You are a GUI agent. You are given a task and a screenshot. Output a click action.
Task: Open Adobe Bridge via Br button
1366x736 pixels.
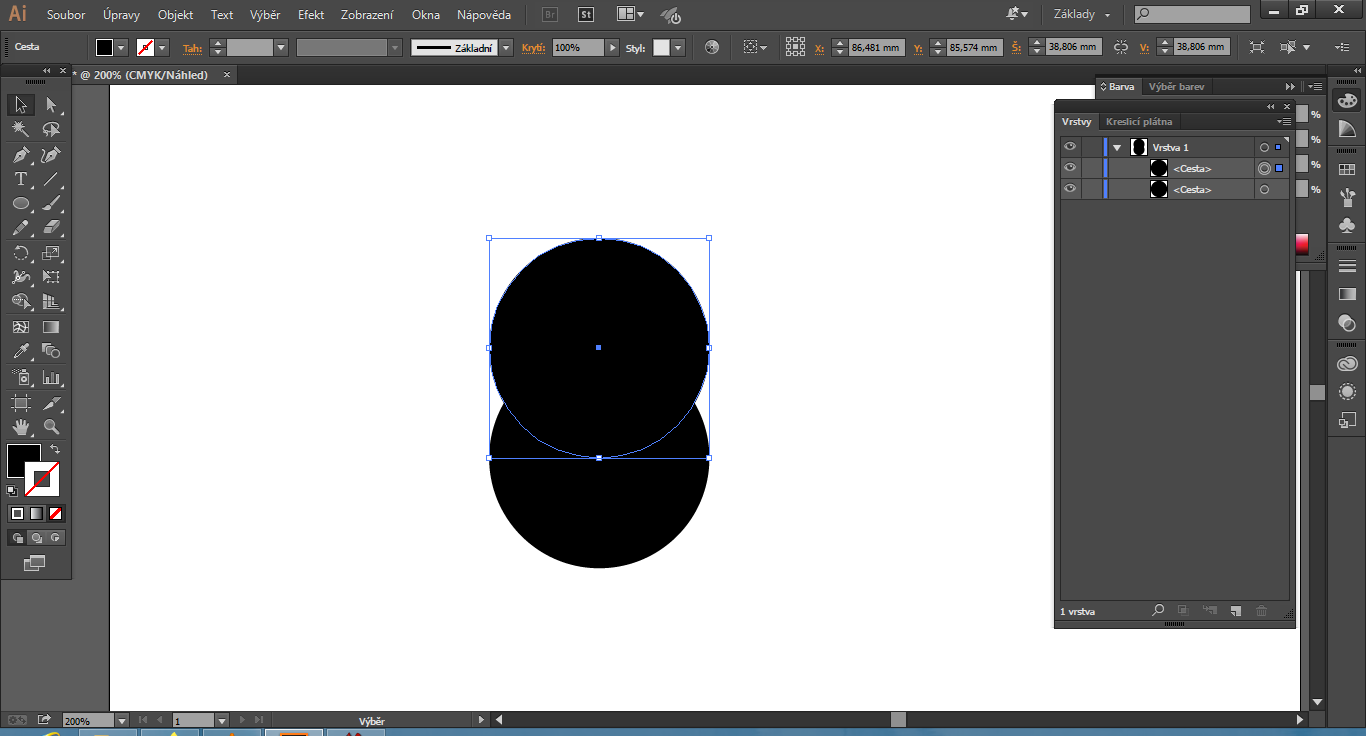[548, 15]
